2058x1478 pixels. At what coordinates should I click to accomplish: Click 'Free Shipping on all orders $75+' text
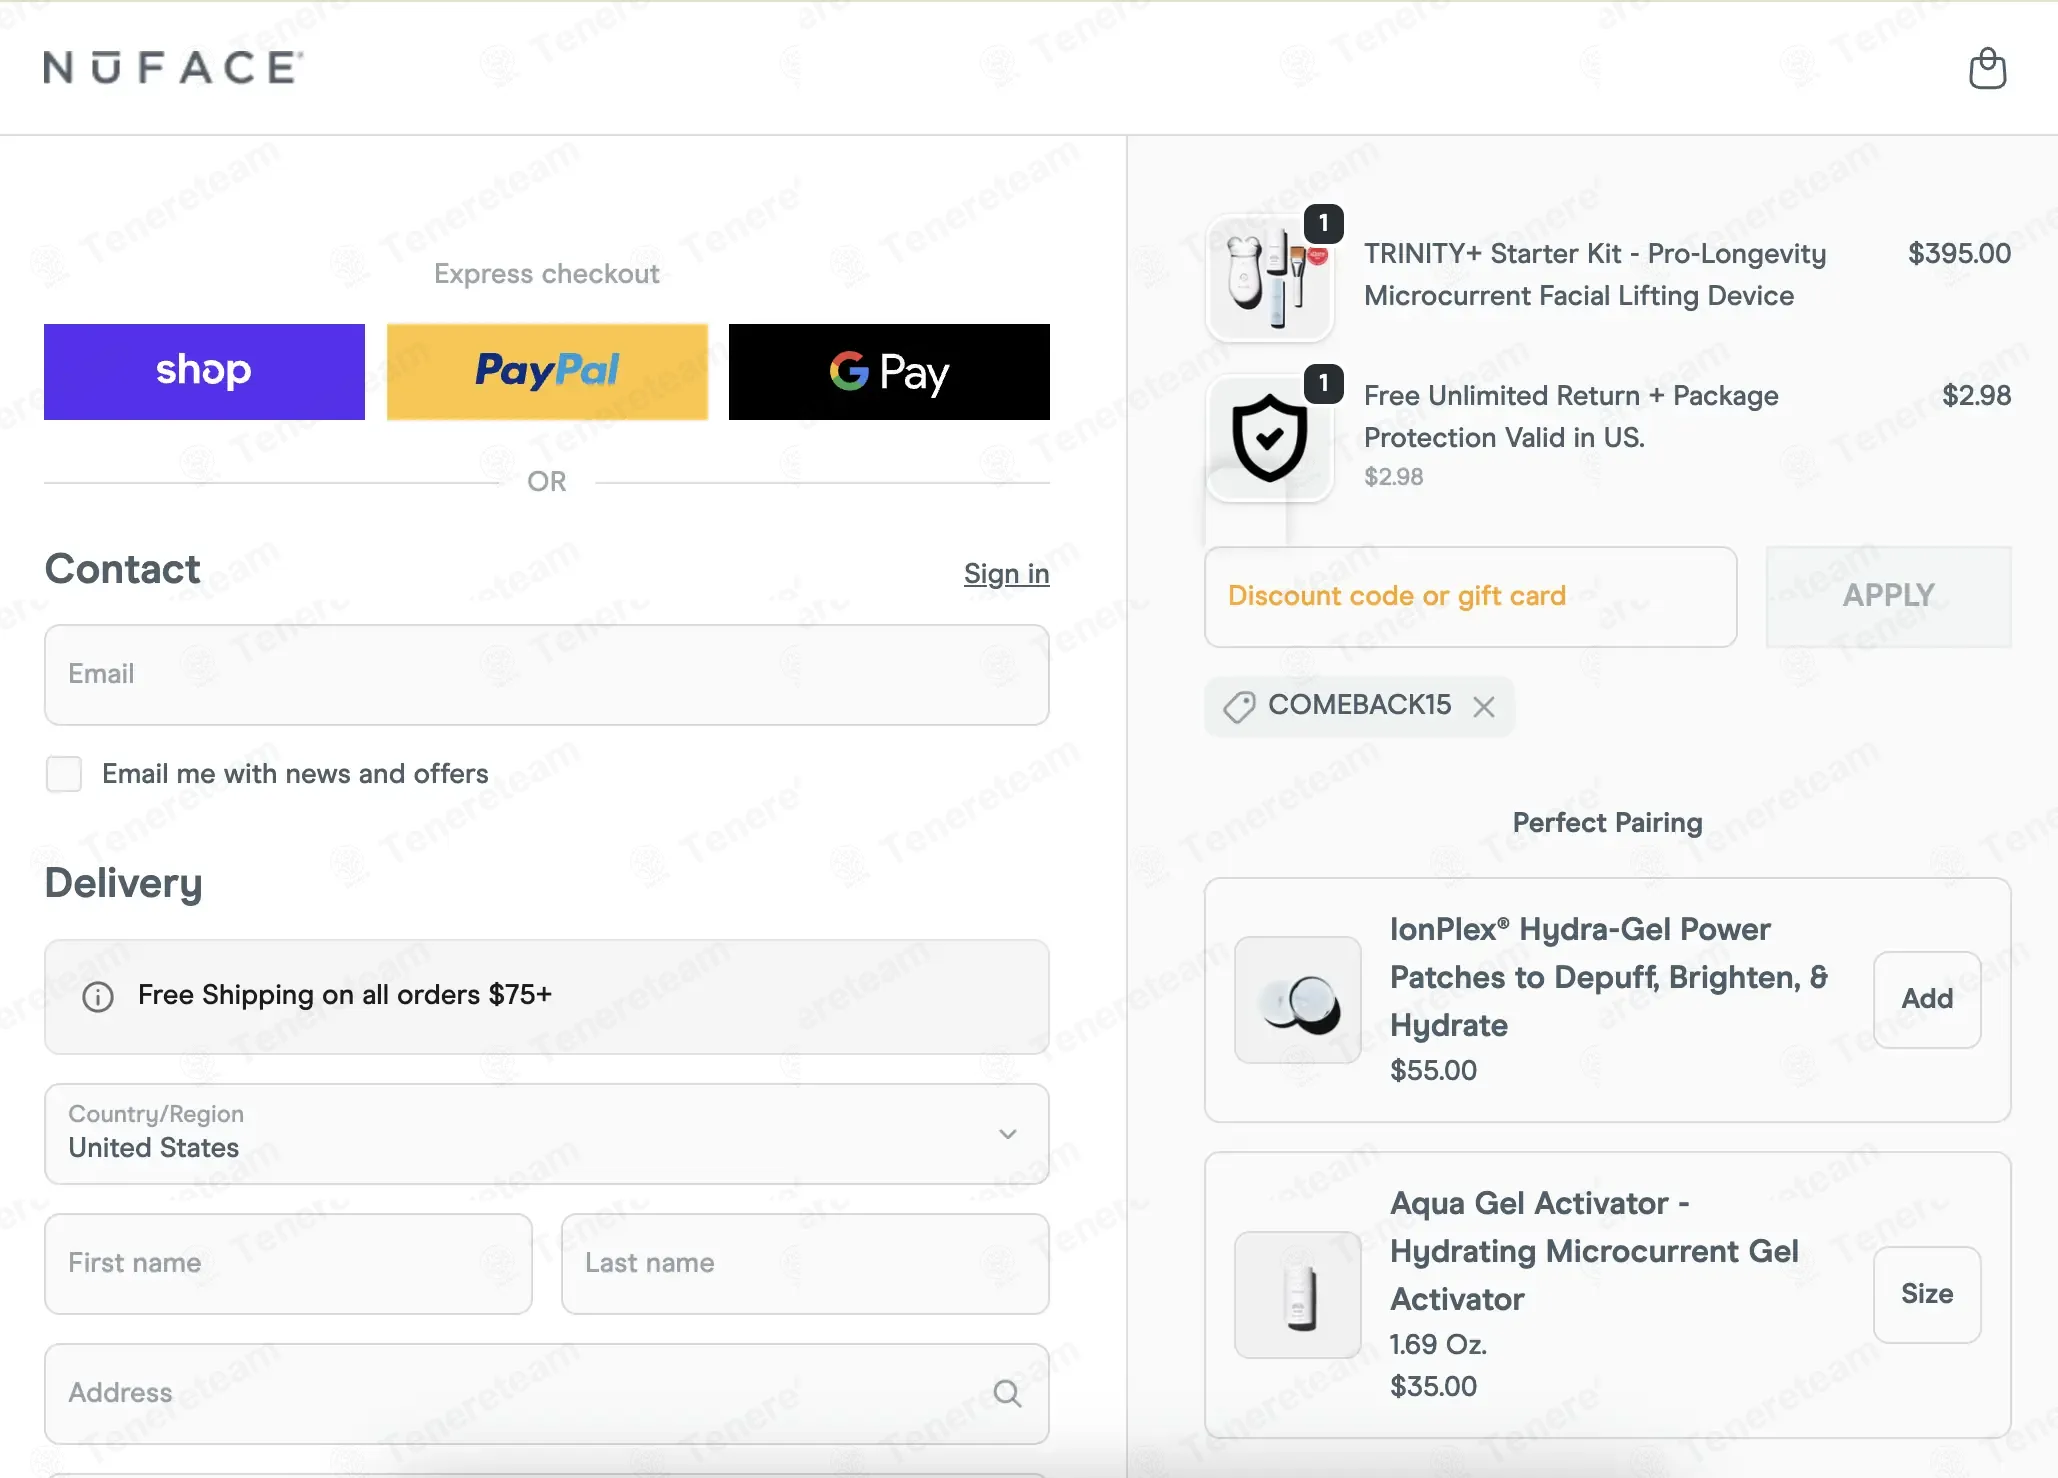click(x=345, y=995)
